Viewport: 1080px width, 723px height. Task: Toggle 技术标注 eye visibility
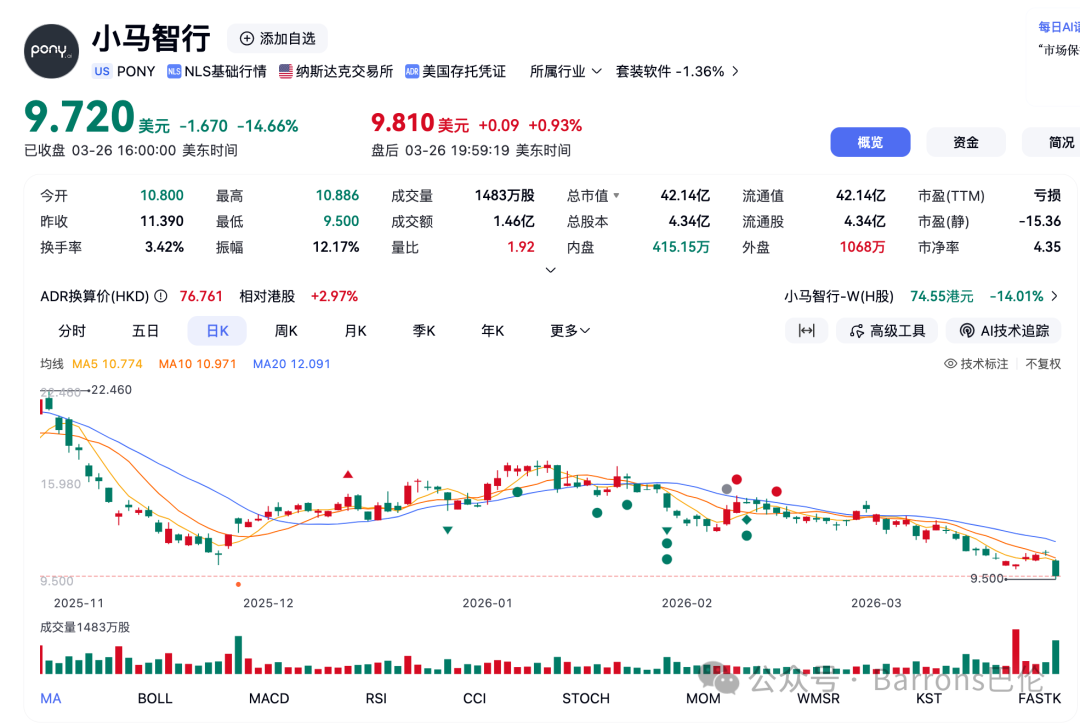[951, 364]
